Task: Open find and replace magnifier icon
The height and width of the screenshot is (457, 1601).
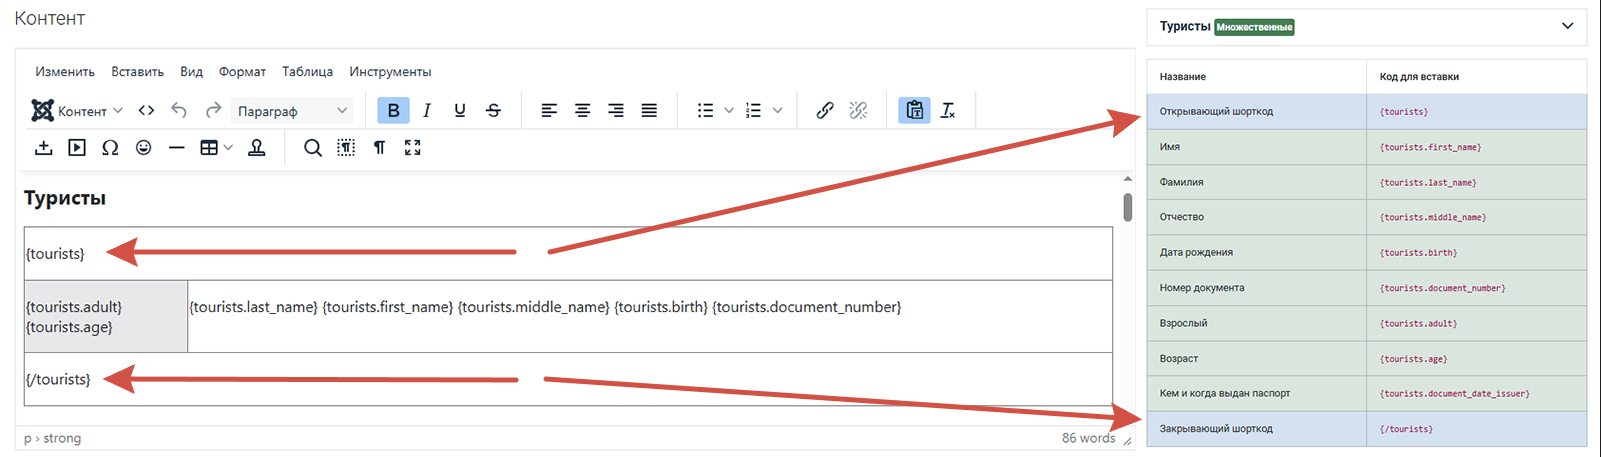Action: [x=313, y=148]
